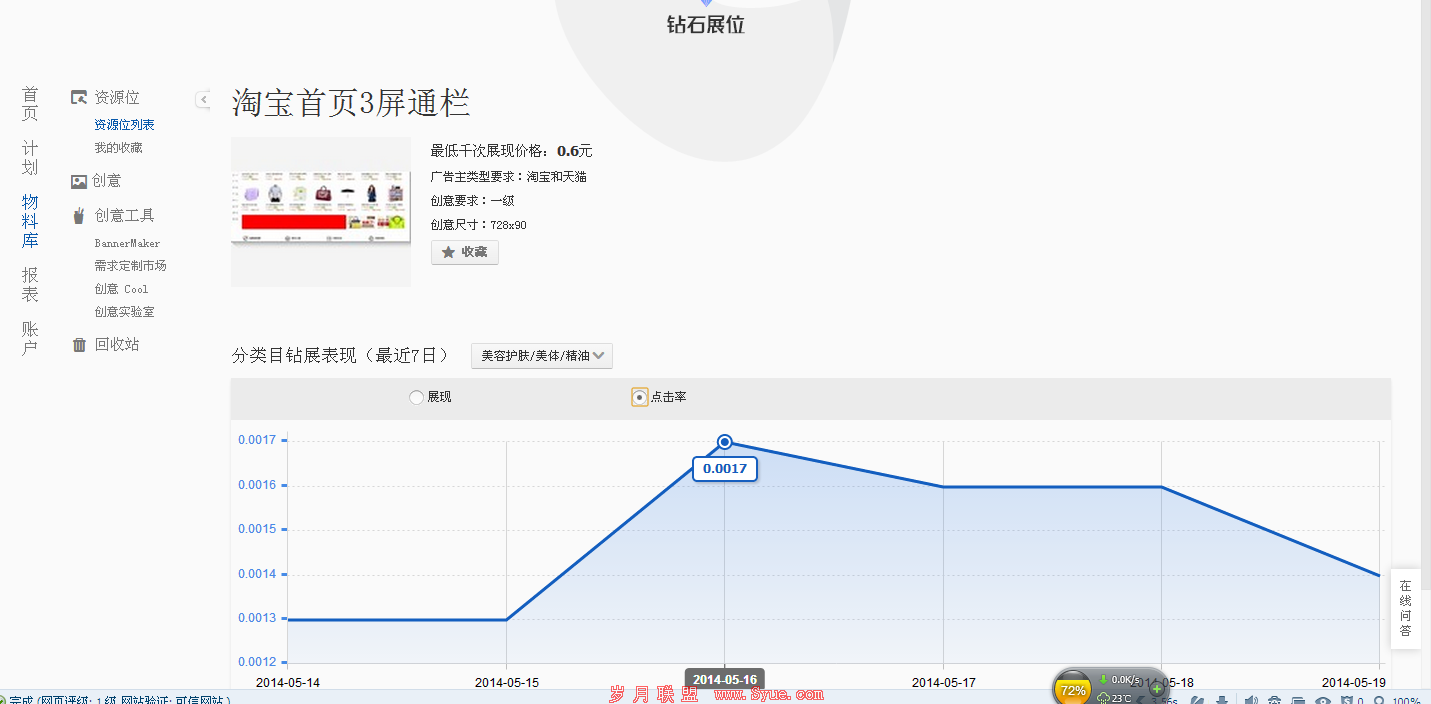The image size is (1431, 704).
Task: Click the 分类目钻展表现（最近7日） heading
Action: pyautogui.click(x=341, y=356)
